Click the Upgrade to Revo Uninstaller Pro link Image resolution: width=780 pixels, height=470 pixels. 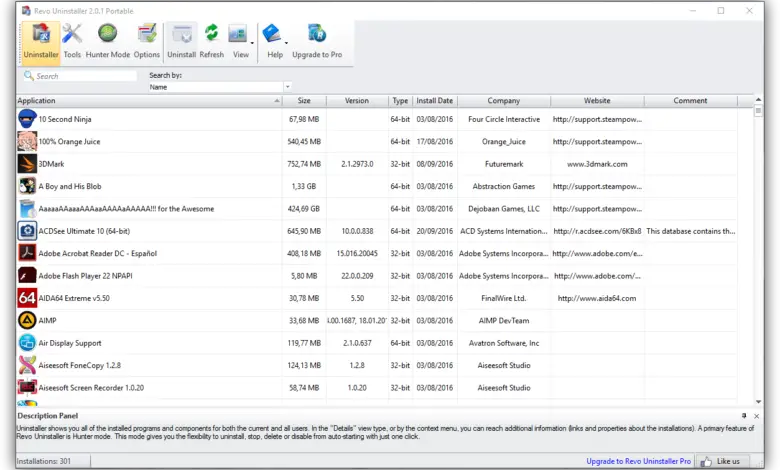click(638, 461)
